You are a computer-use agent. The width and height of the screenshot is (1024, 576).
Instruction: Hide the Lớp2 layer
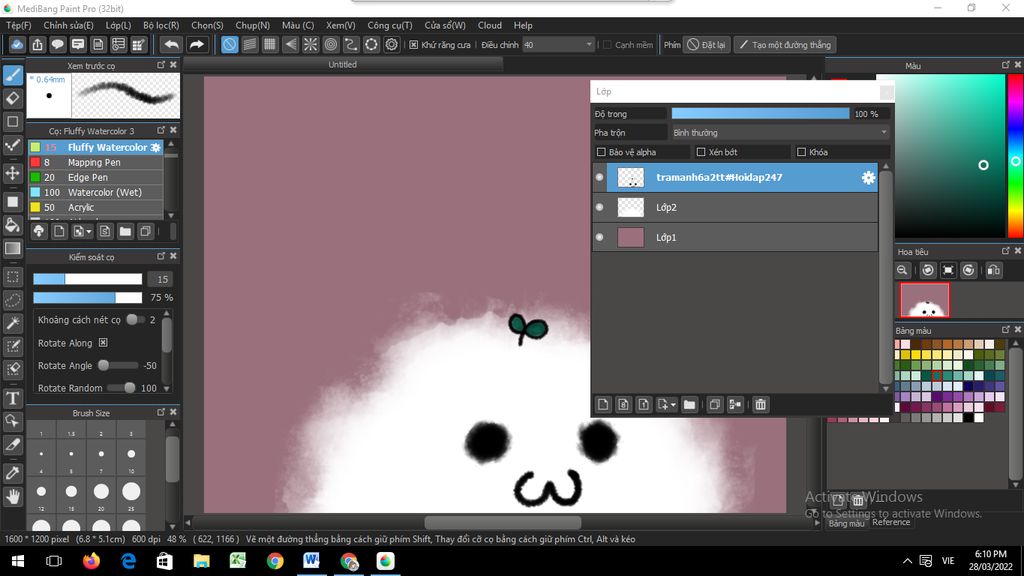(600, 208)
